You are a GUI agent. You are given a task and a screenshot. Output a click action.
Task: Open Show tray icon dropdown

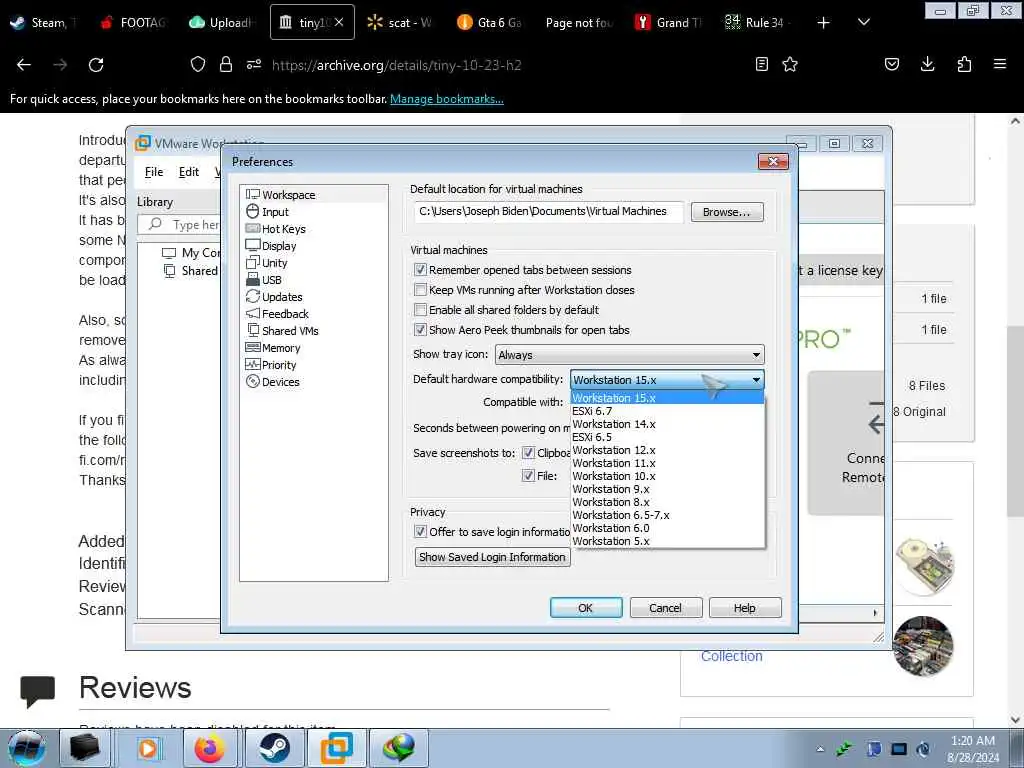(630, 355)
